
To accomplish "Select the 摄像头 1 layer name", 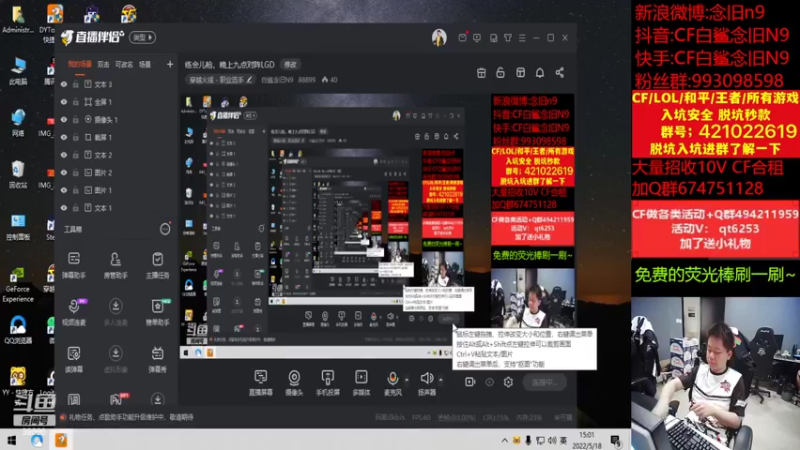I will [106, 119].
